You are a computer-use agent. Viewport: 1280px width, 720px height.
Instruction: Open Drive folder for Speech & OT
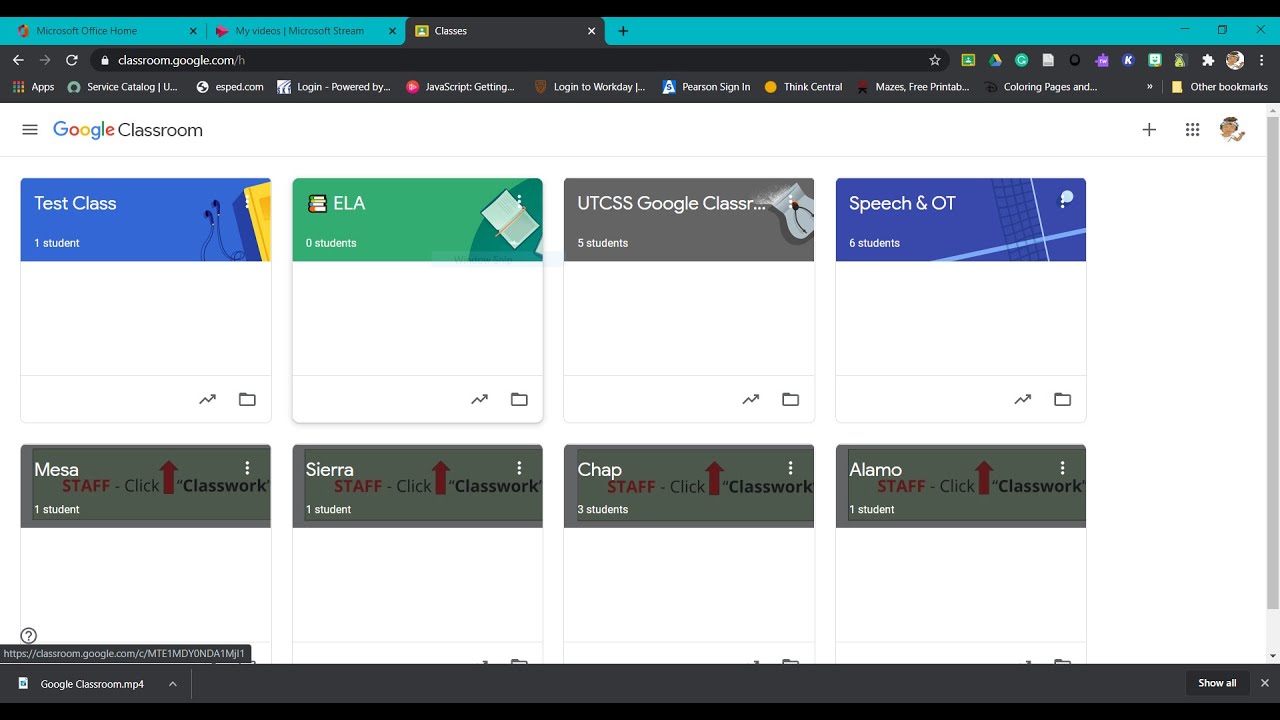1062,399
